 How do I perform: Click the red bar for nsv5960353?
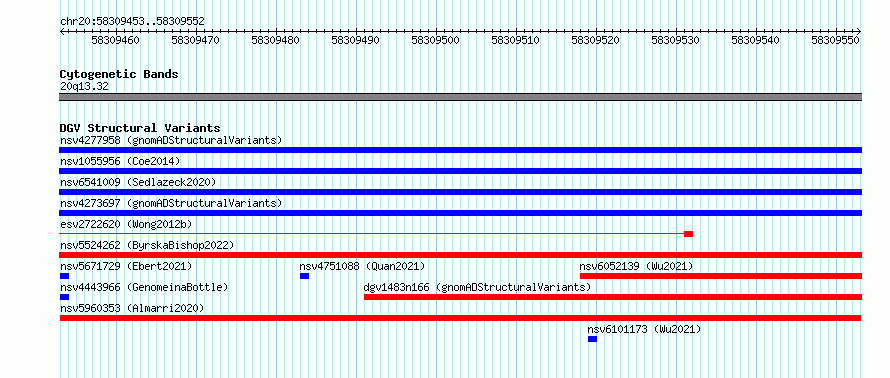(460, 318)
